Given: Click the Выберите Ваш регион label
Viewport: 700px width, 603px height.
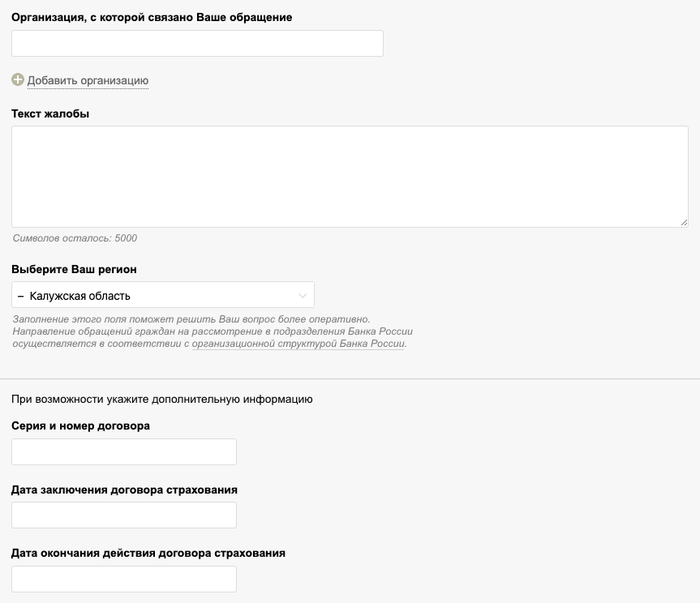Looking at the screenshot, I should click(x=74, y=270).
